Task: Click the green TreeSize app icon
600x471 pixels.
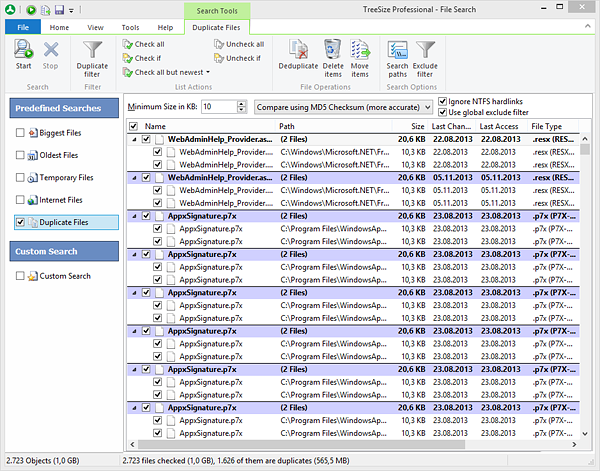Action: (10, 10)
